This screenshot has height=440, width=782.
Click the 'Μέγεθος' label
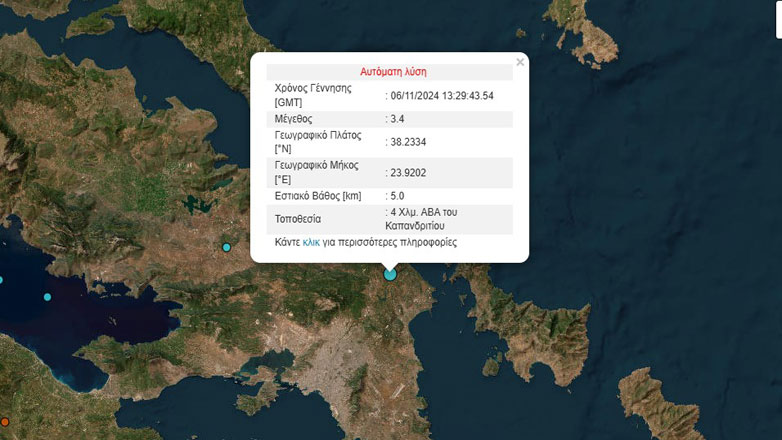click(x=293, y=119)
